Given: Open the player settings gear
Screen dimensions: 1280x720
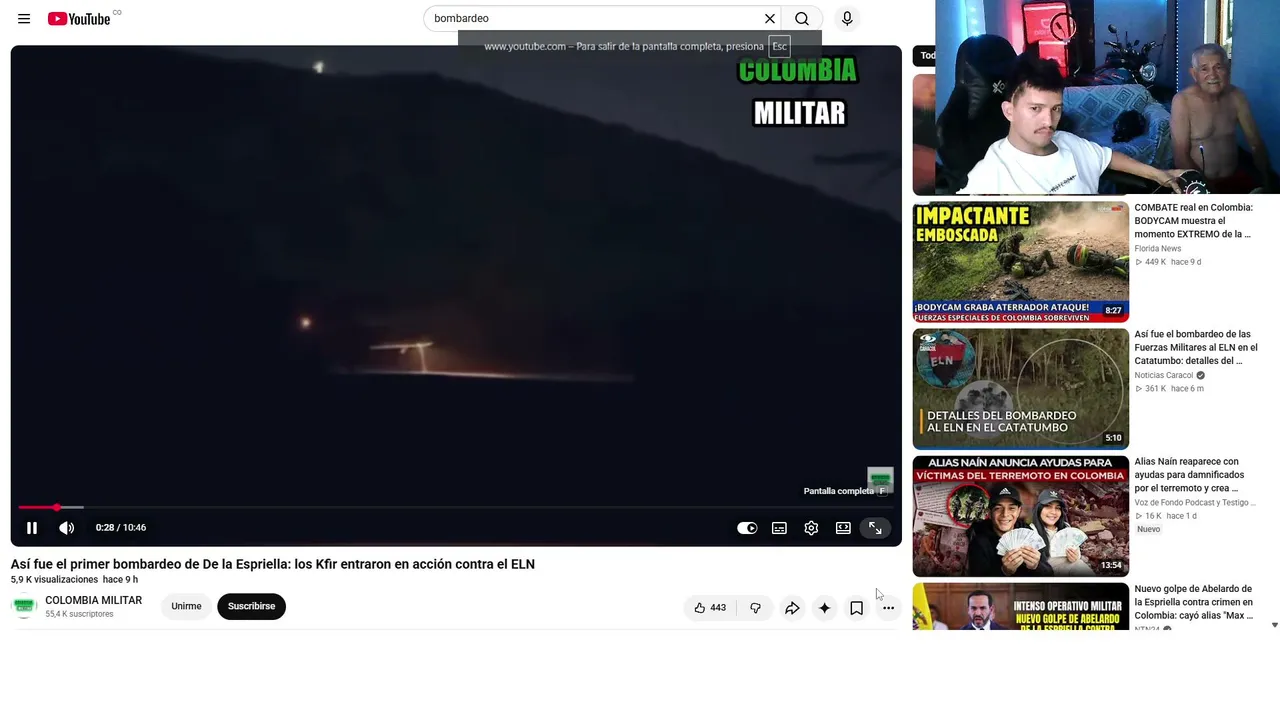Looking at the screenshot, I should 811,528.
